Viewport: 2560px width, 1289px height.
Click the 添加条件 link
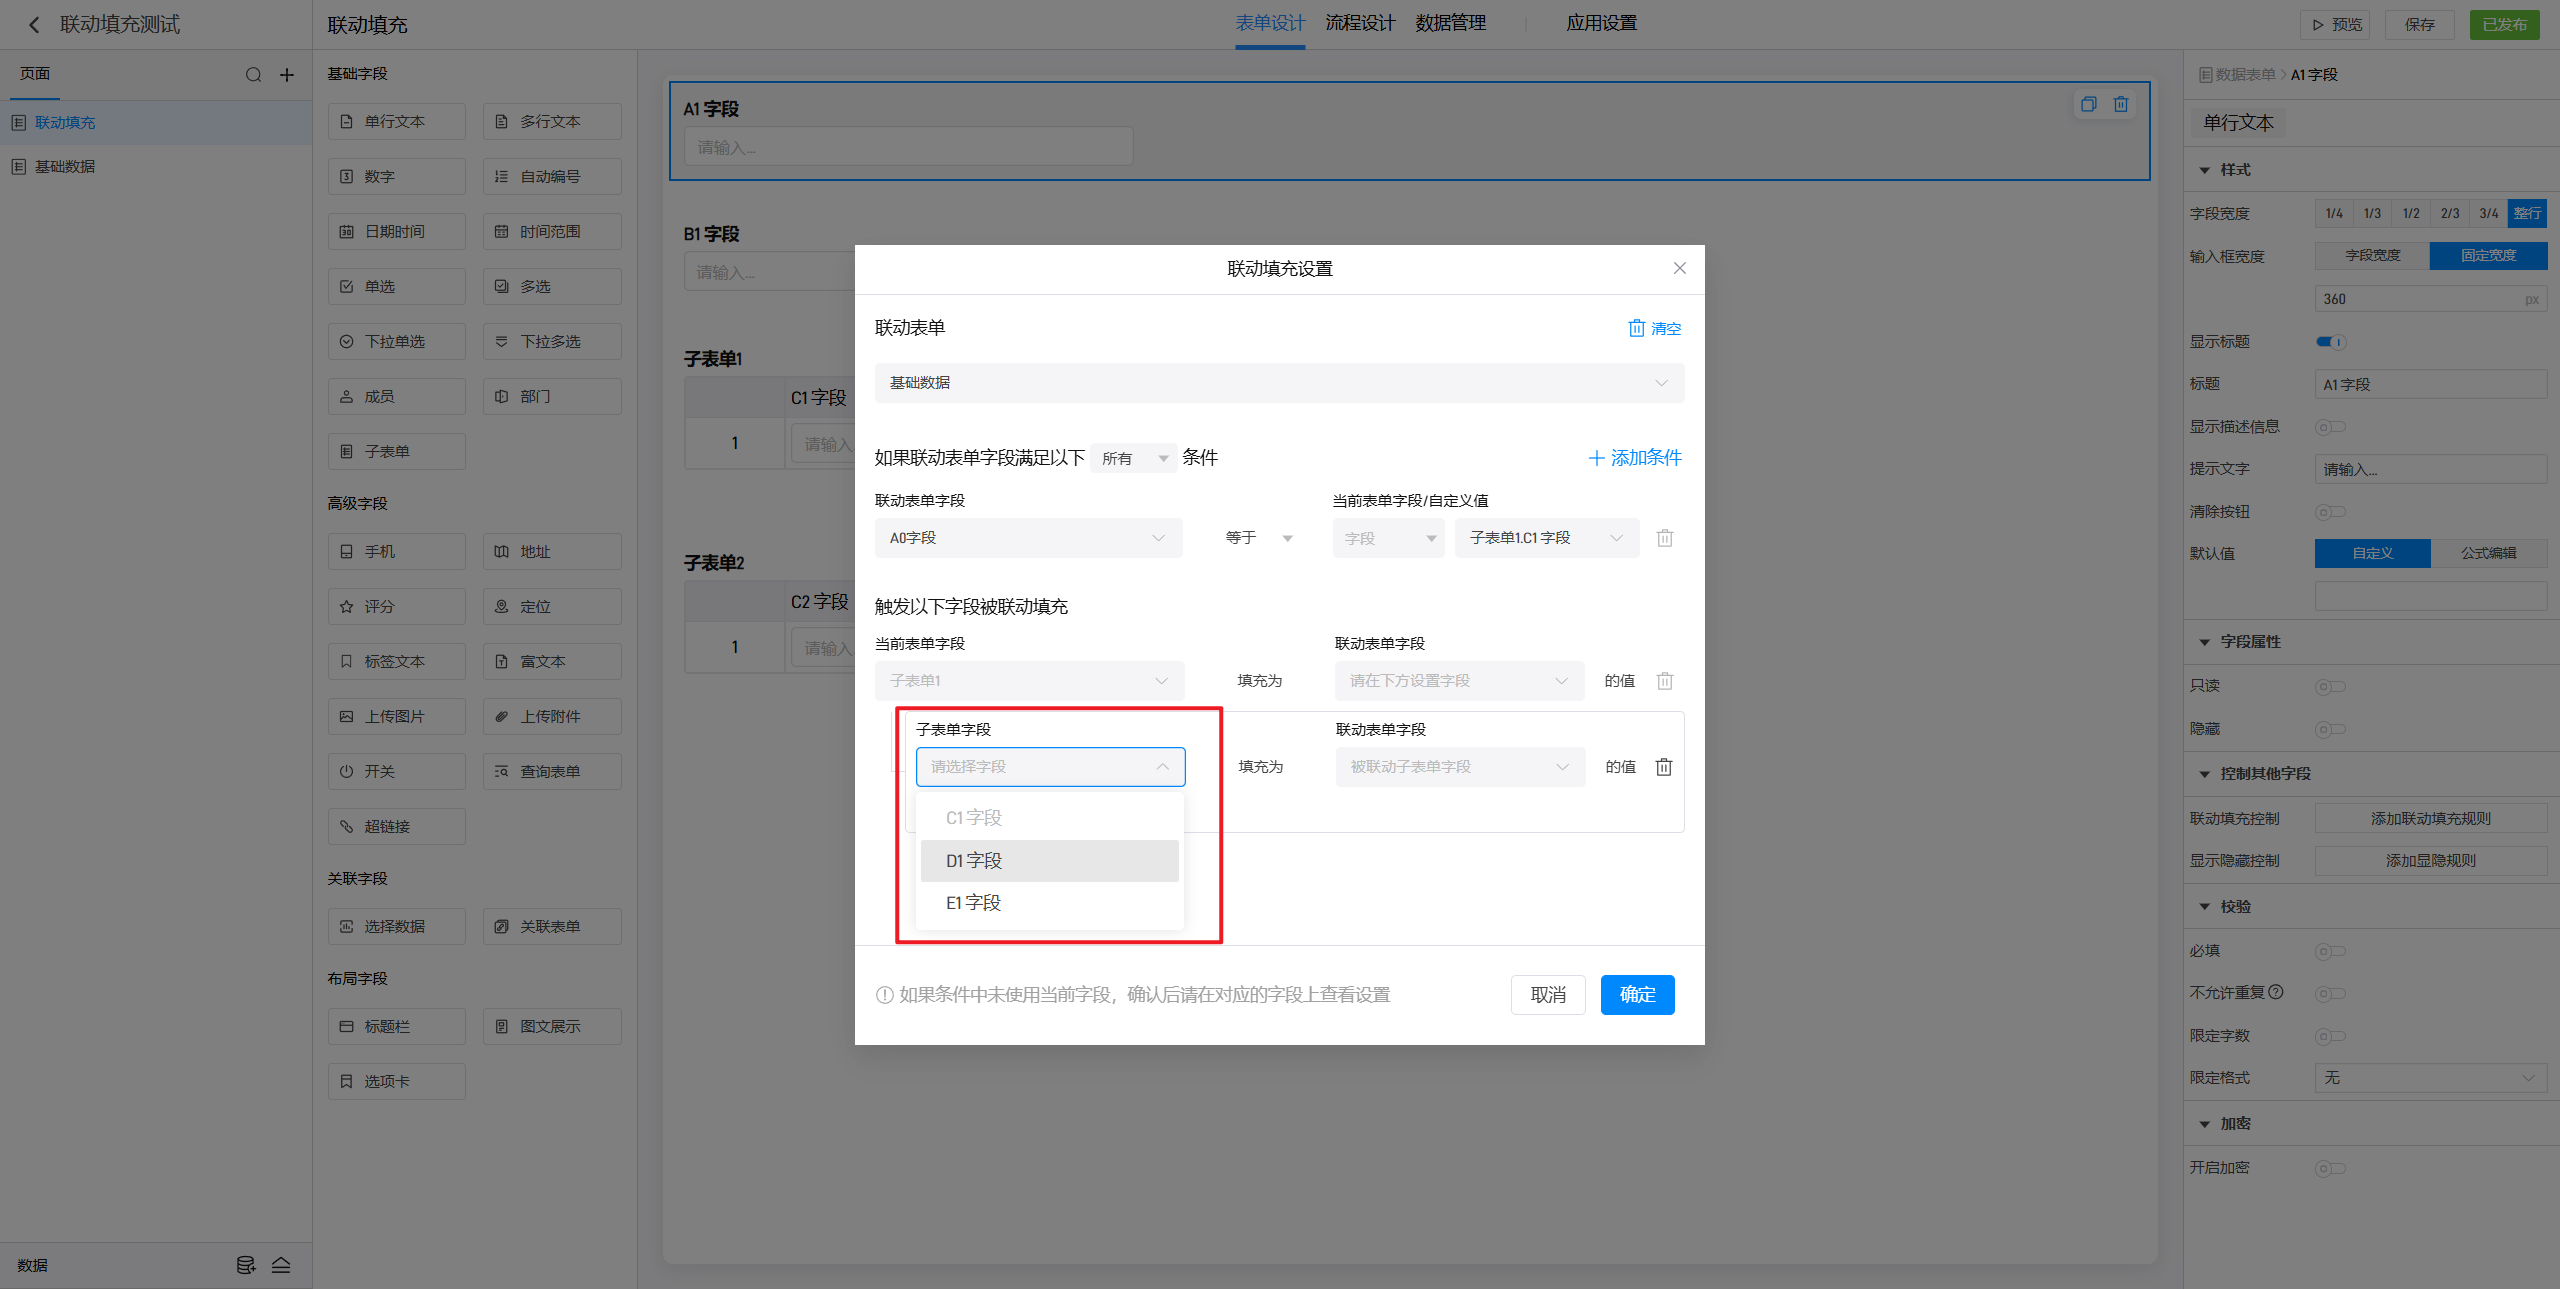click(x=1635, y=458)
